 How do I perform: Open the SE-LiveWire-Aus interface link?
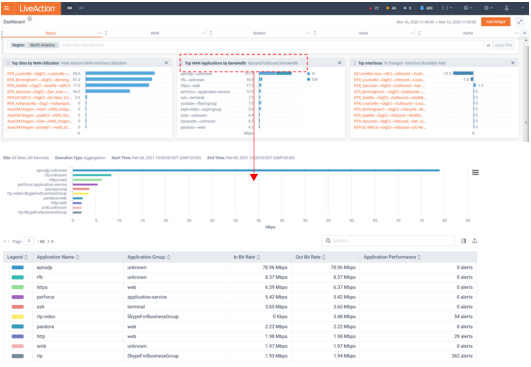(x=389, y=73)
